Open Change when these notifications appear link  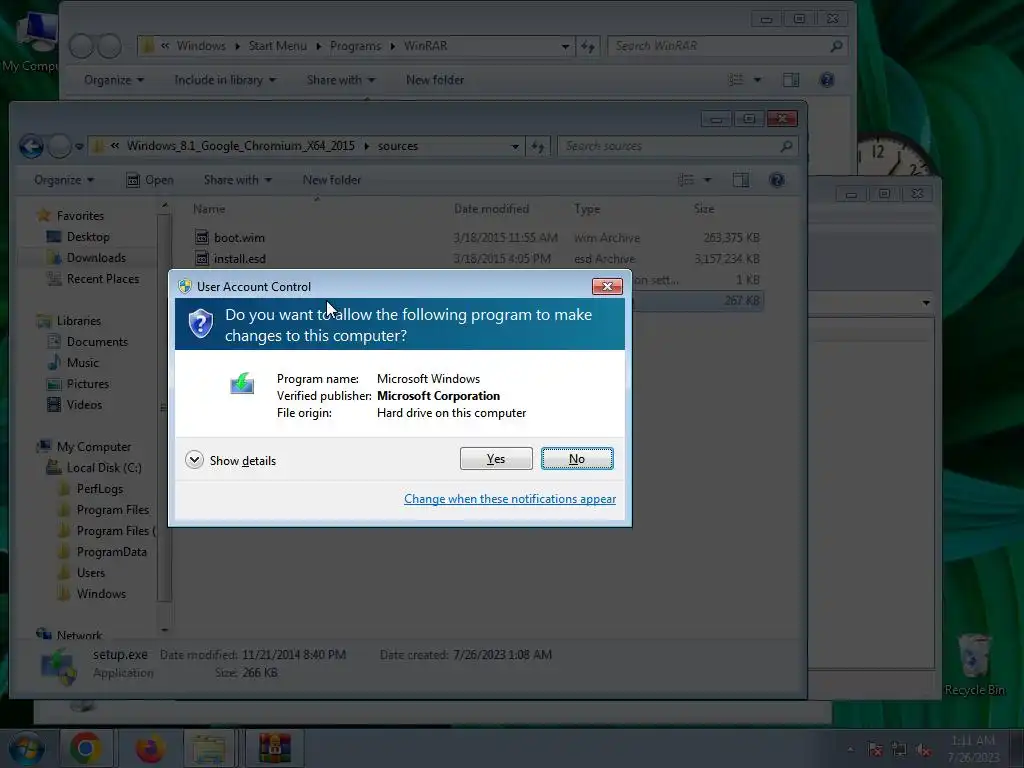[509, 499]
